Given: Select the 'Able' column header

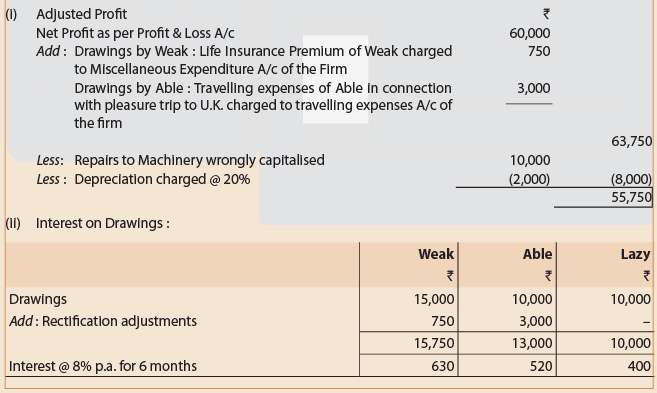Looking at the screenshot, I should pyautogui.click(x=537, y=254).
